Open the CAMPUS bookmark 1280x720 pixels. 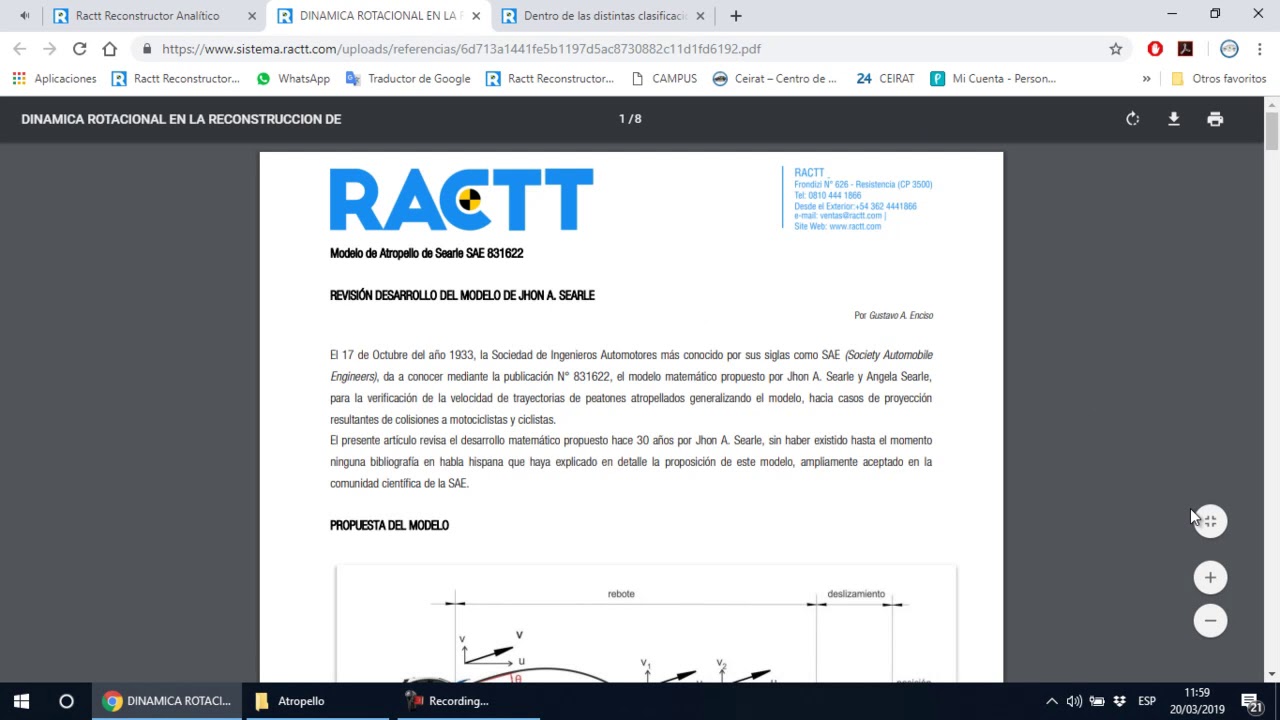(664, 79)
